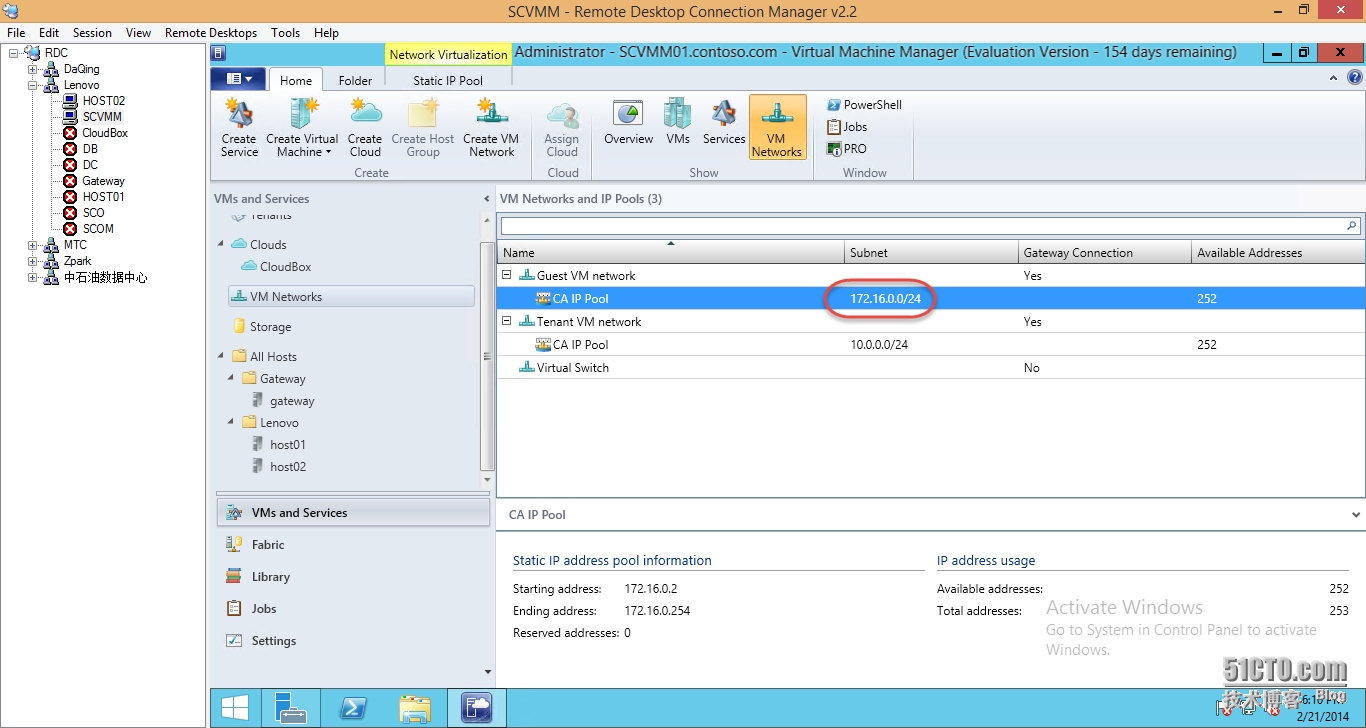Open the VMs and Services workspace
1366x728 pixels.
point(353,513)
